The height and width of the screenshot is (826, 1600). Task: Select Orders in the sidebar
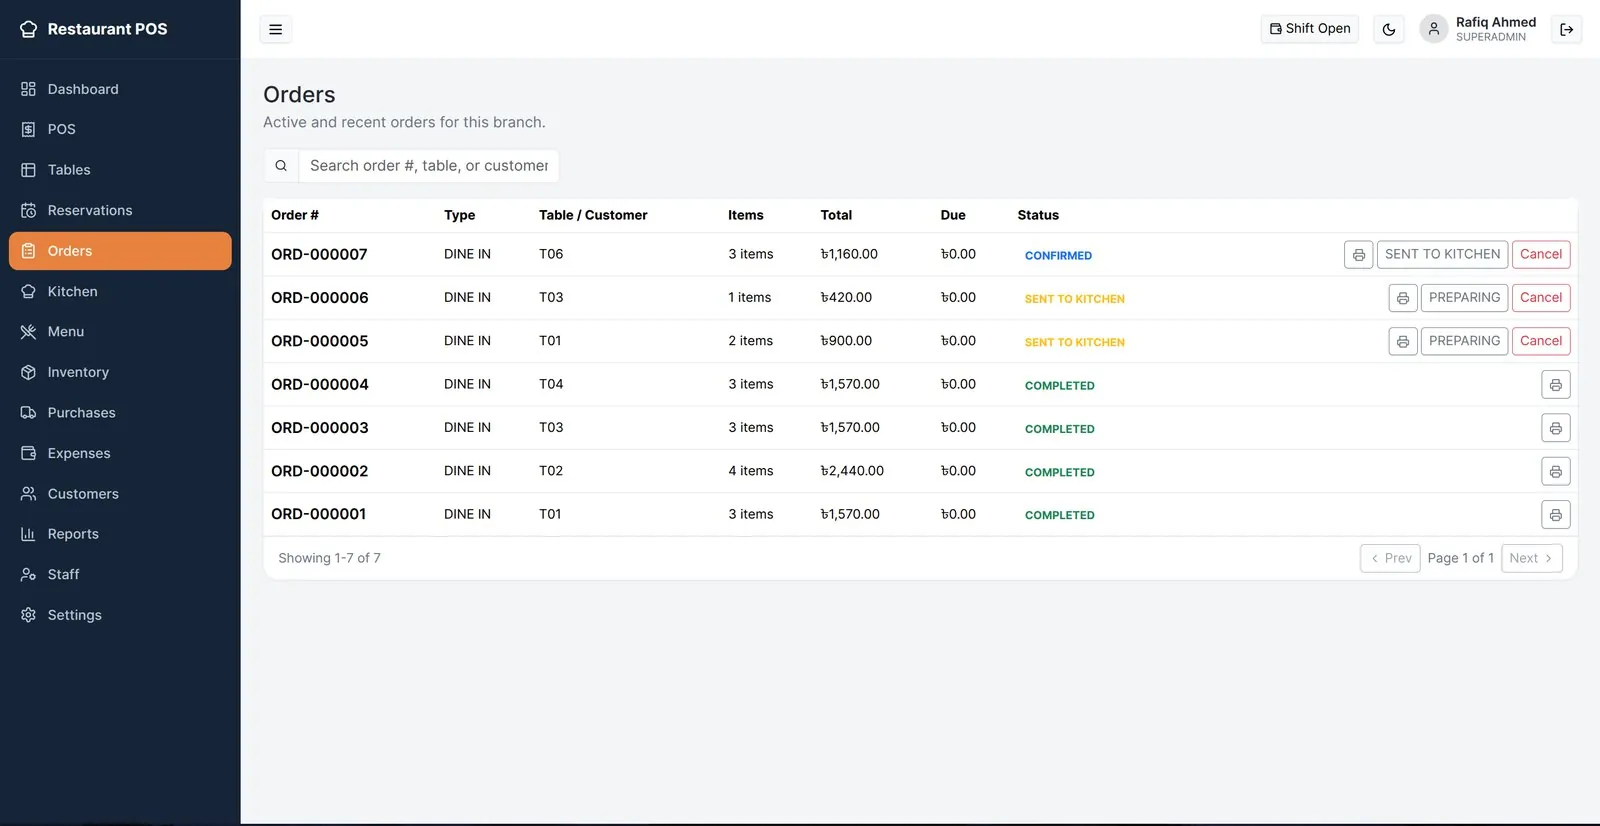(120, 251)
